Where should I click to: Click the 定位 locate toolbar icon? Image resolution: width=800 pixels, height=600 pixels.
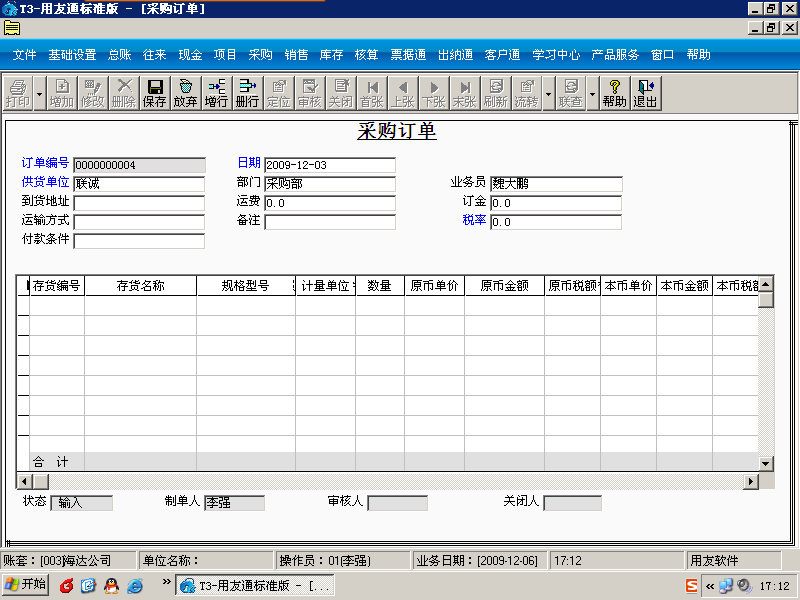tap(278, 93)
